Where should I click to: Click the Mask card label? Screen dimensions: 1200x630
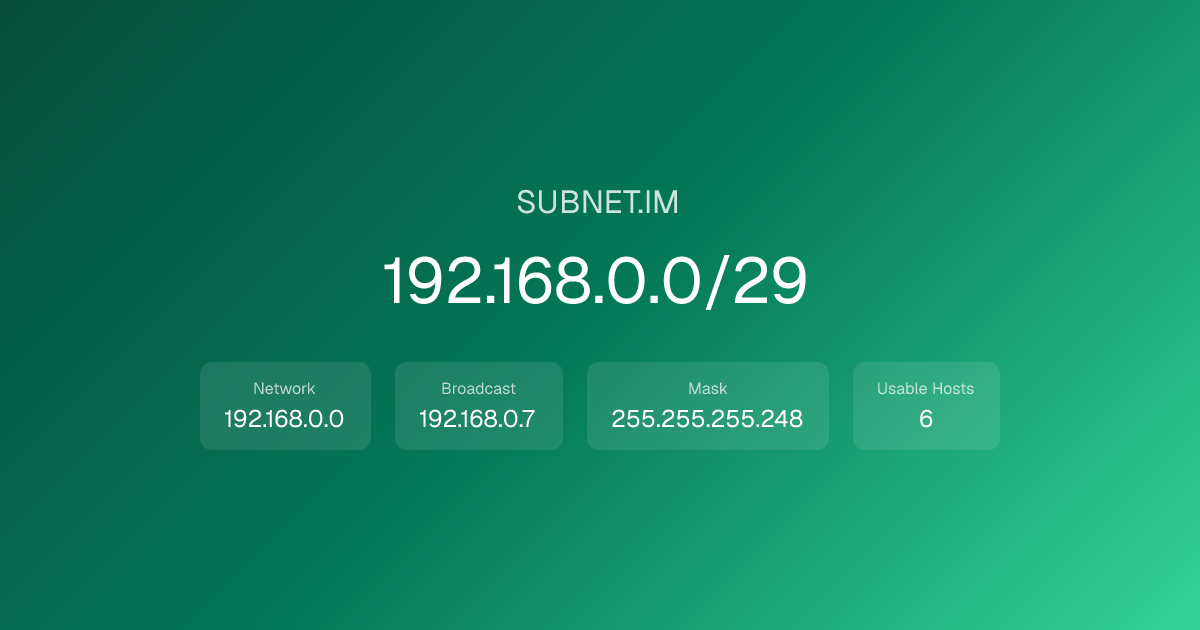click(x=708, y=388)
